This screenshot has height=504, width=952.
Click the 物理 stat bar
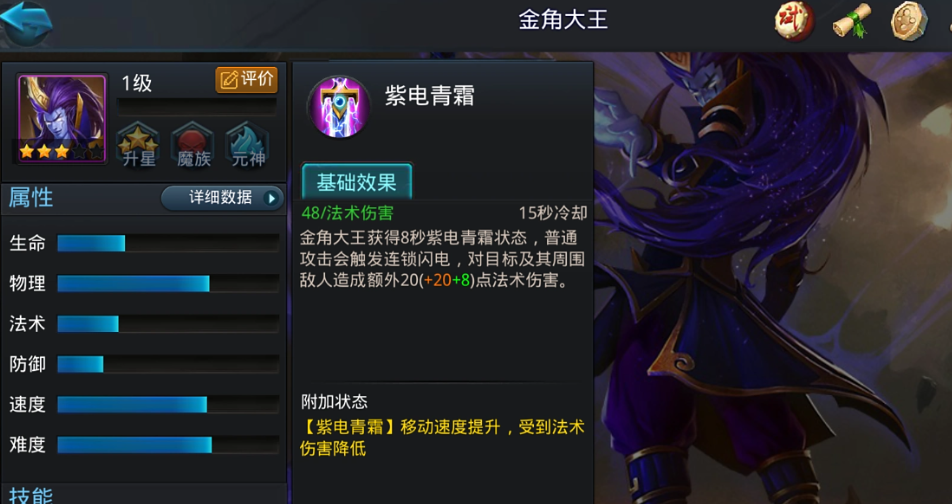coord(168,283)
